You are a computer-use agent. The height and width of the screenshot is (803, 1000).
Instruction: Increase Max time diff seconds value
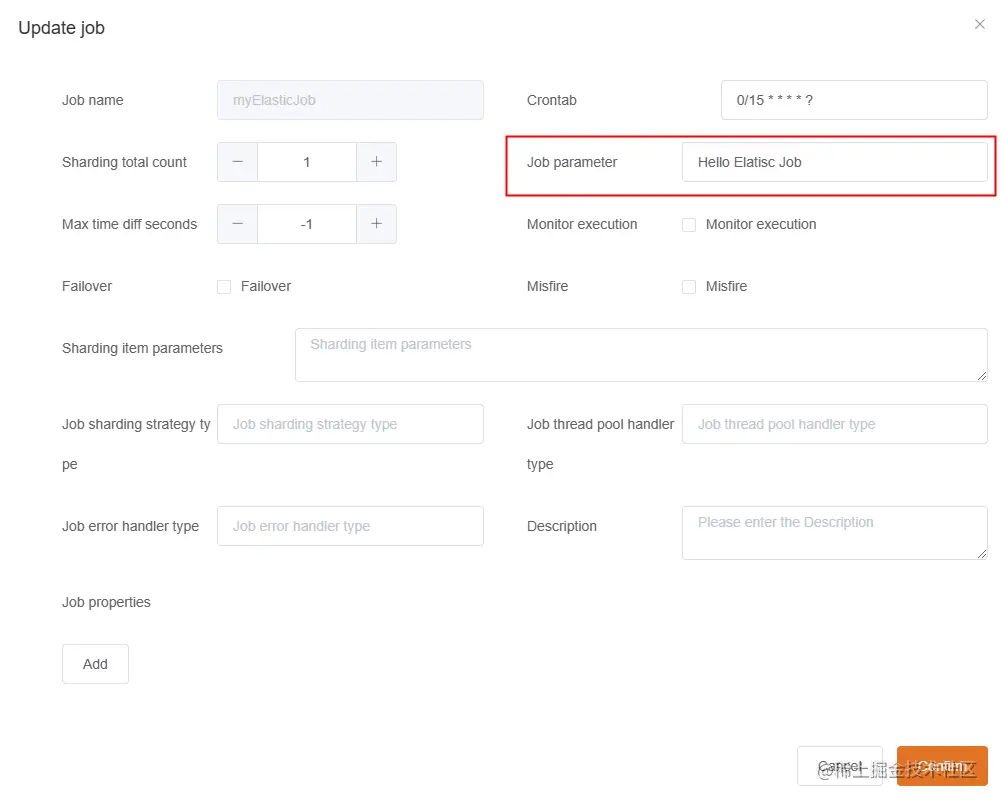(x=376, y=224)
